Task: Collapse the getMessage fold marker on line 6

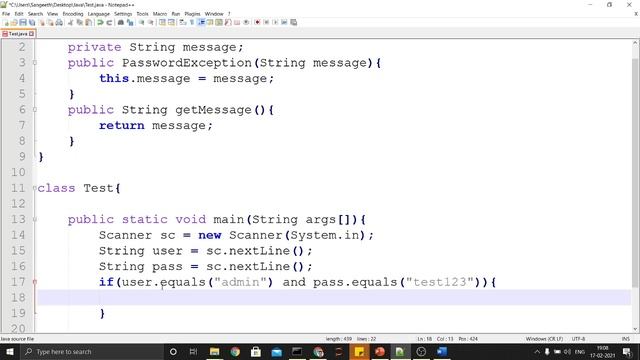Action: coord(35,110)
